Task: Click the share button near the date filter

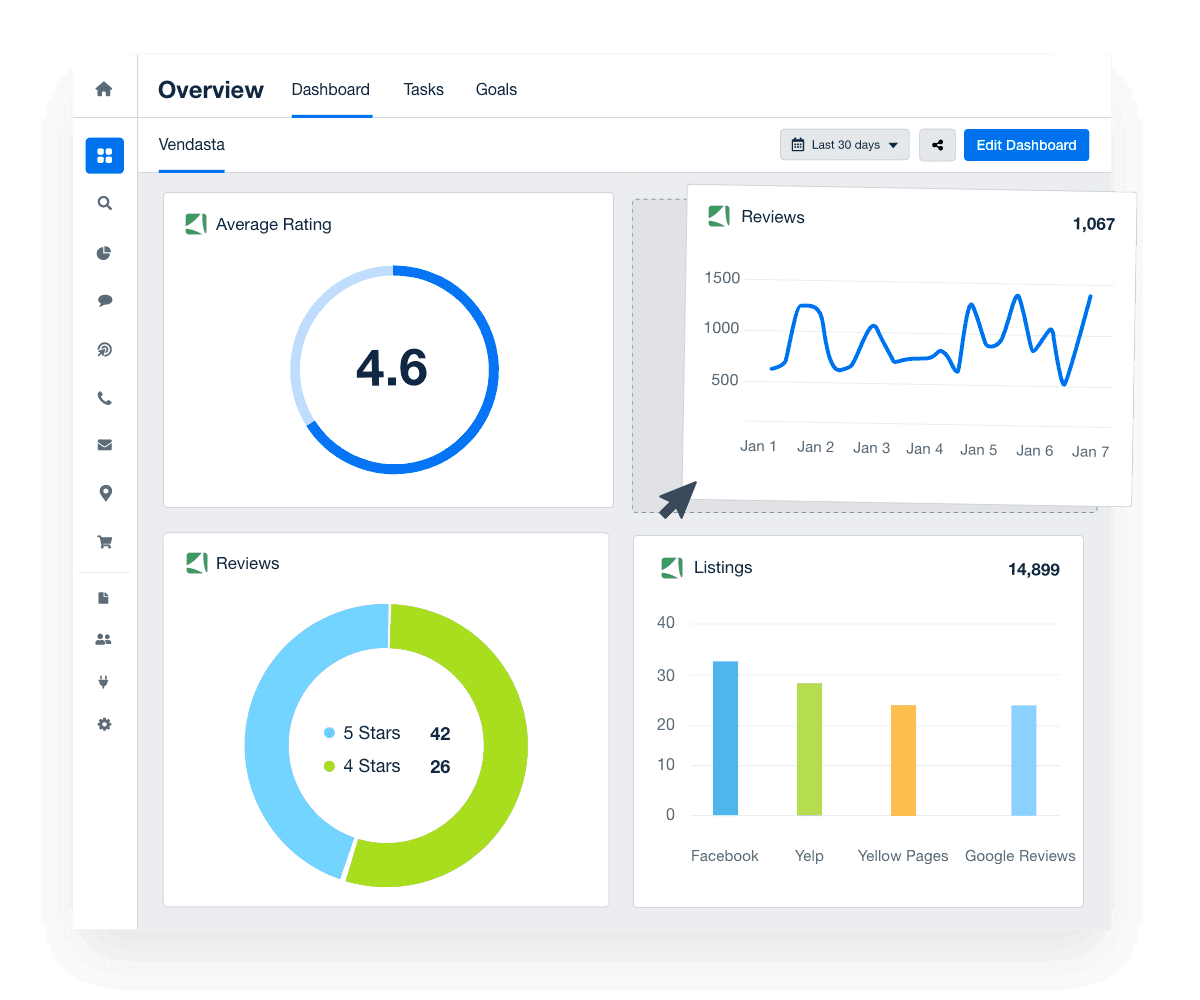Action: (937, 144)
